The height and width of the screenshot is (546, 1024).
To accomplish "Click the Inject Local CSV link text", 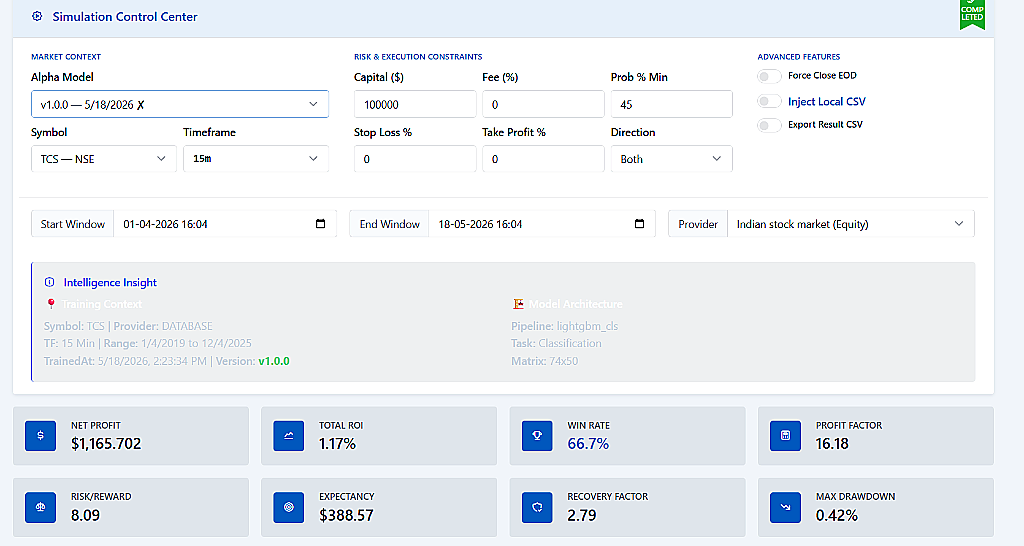I will (827, 101).
